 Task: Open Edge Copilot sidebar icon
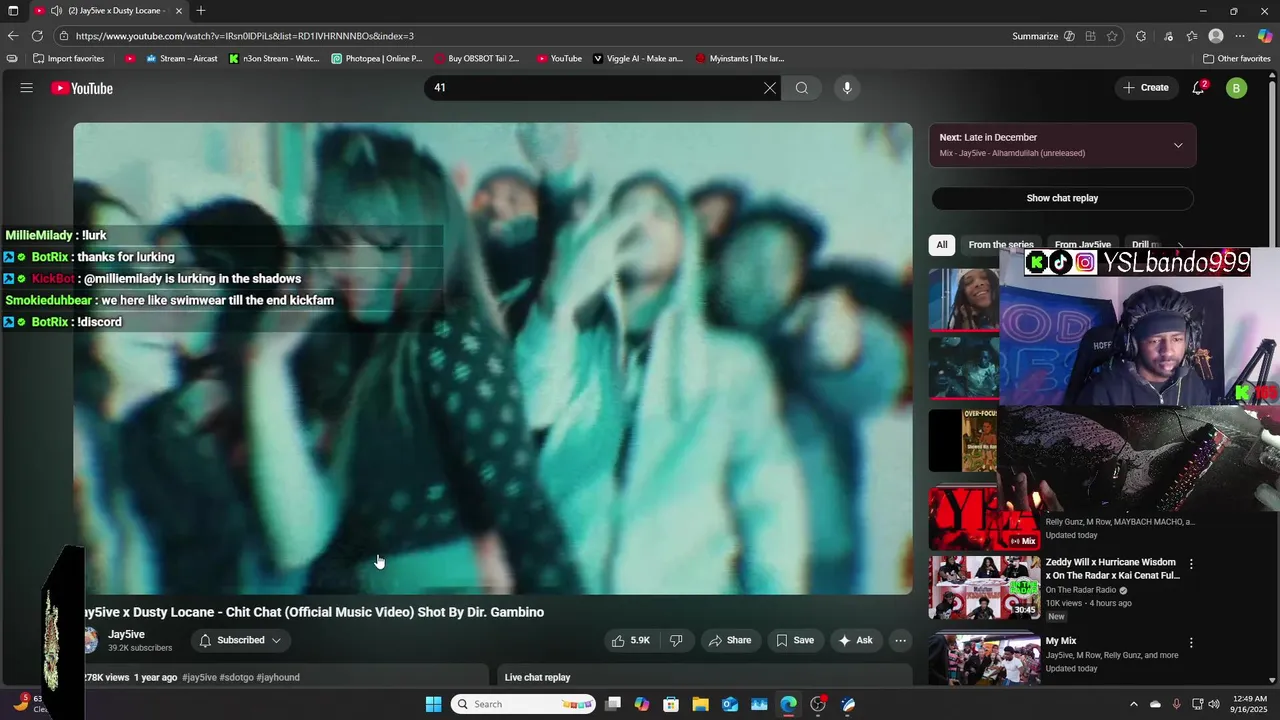(1265, 36)
